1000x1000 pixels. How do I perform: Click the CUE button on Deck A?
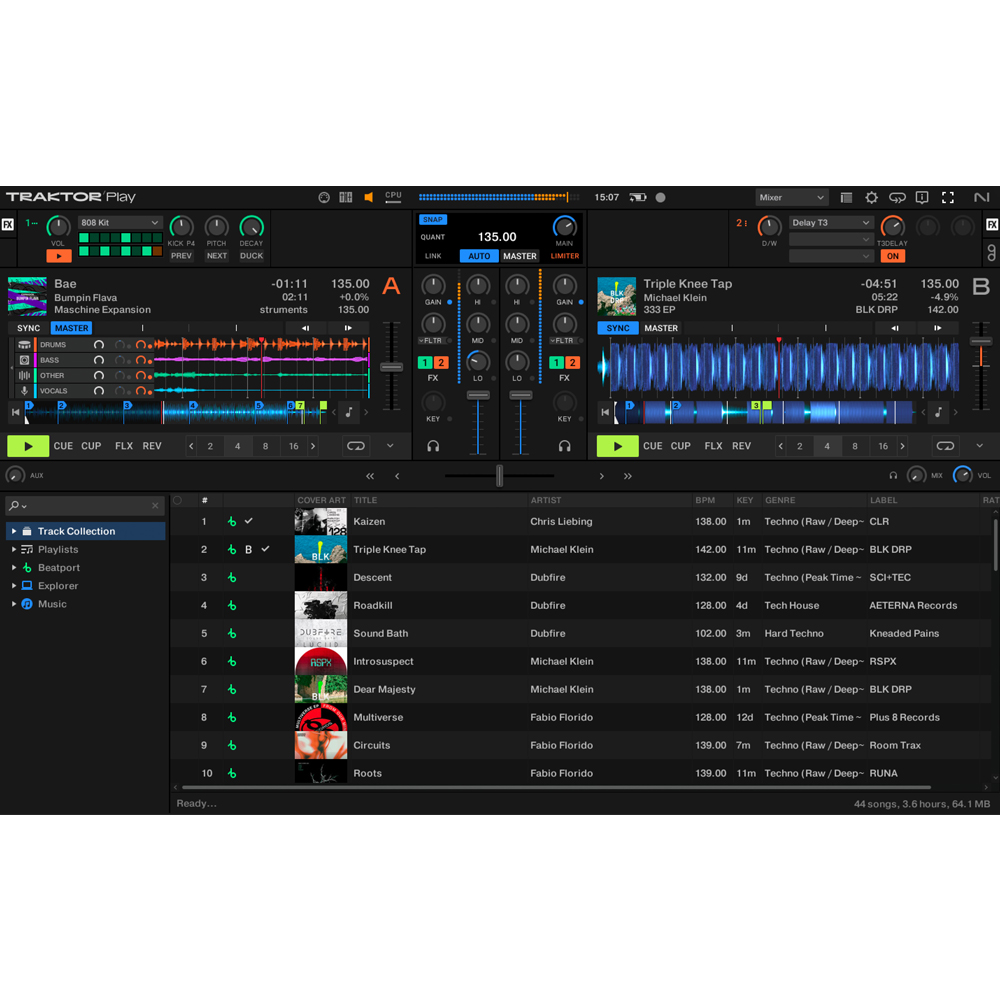(63, 446)
